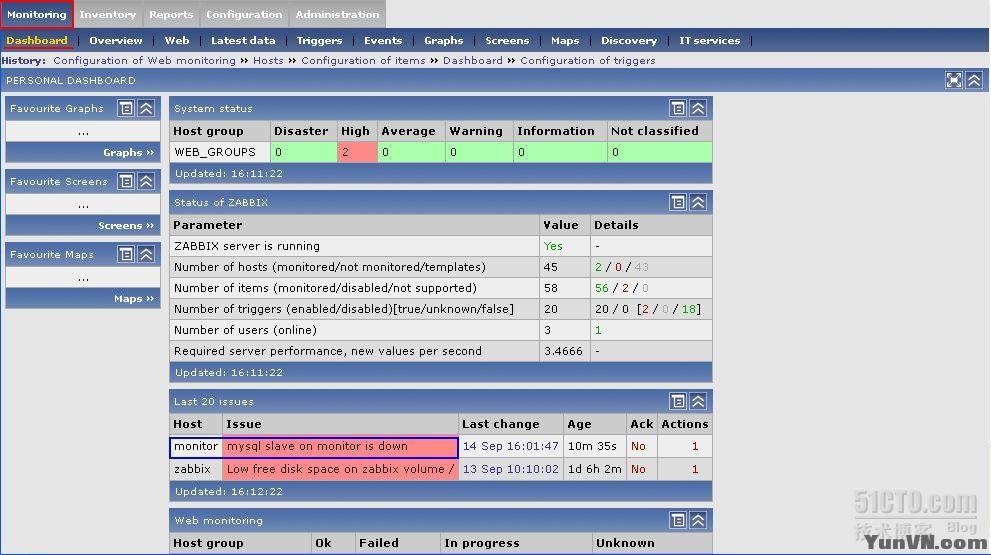991x555 pixels.
Task: Open the Configuration main tab
Action: pos(244,15)
